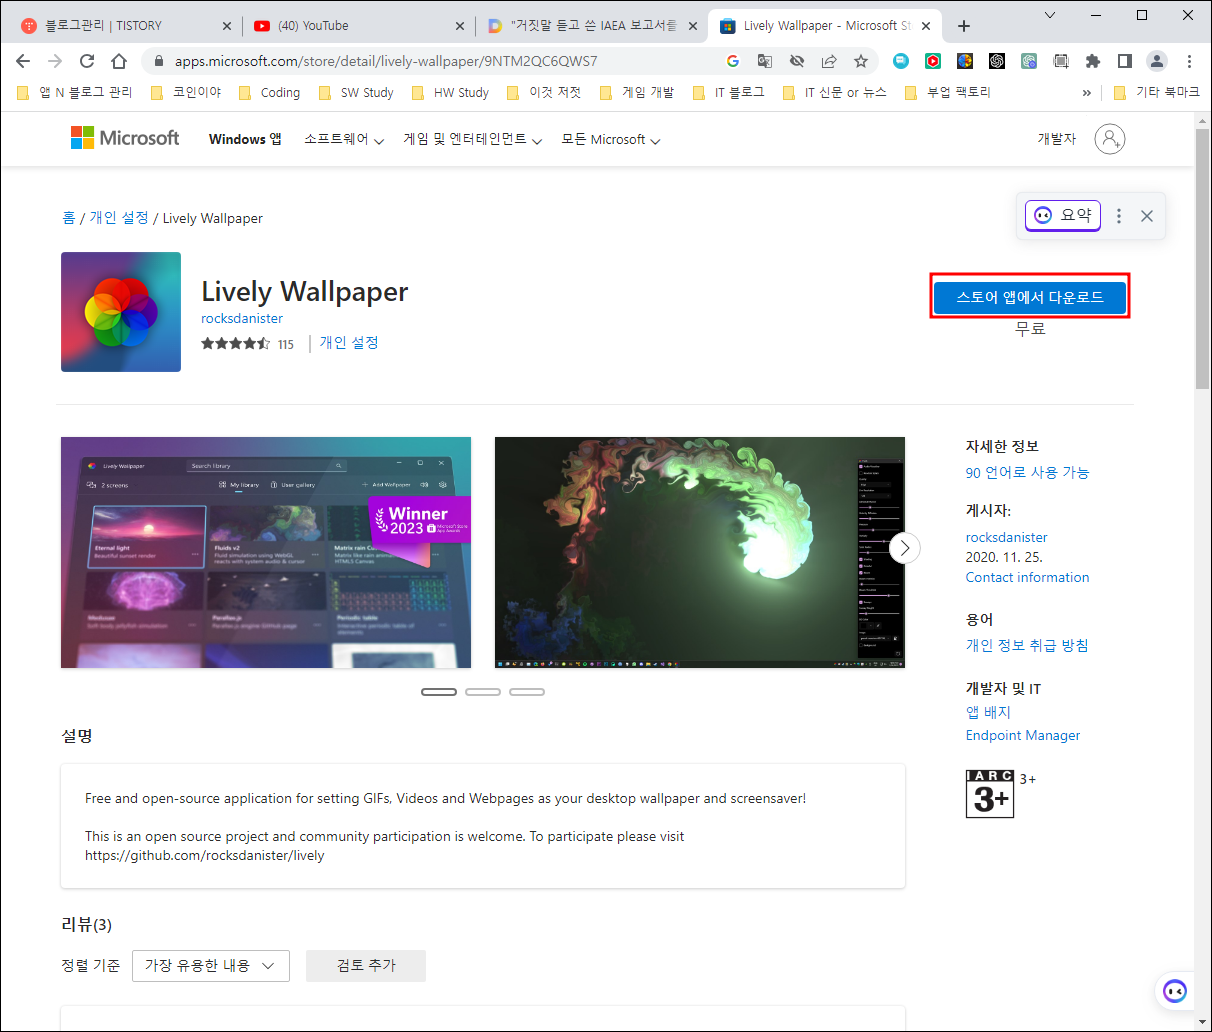Screen dimensions: 1212x1032
Task: Click the 요약 summary button
Action: [x=1063, y=215]
